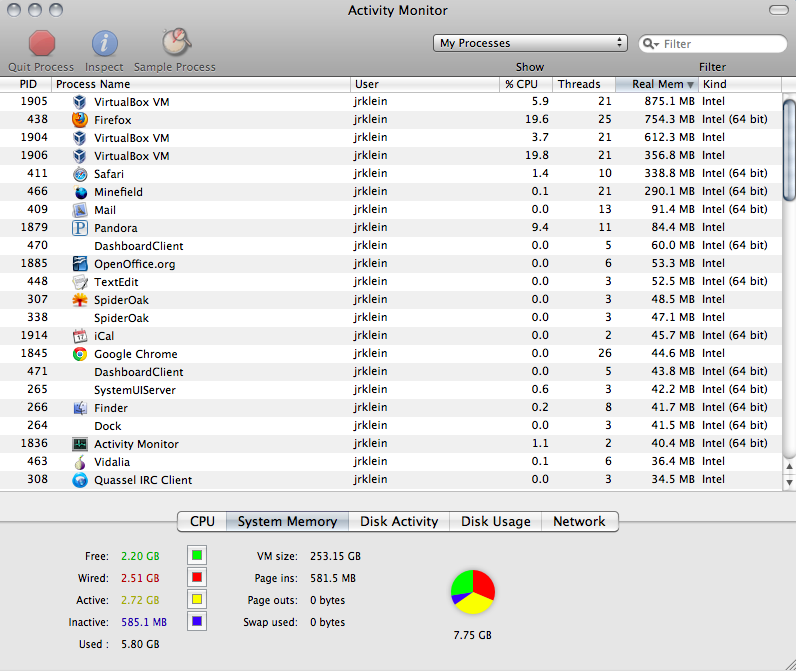Select the Minefield globe icon
This screenshot has height=671, width=796.
point(80,192)
